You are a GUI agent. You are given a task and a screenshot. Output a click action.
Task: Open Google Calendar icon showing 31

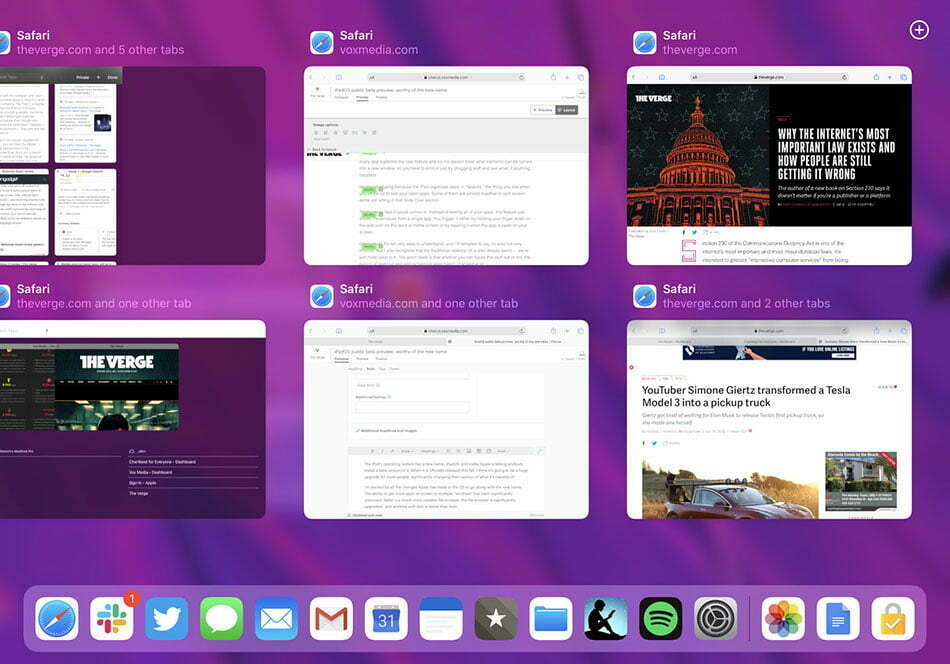[x=387, y=619]
